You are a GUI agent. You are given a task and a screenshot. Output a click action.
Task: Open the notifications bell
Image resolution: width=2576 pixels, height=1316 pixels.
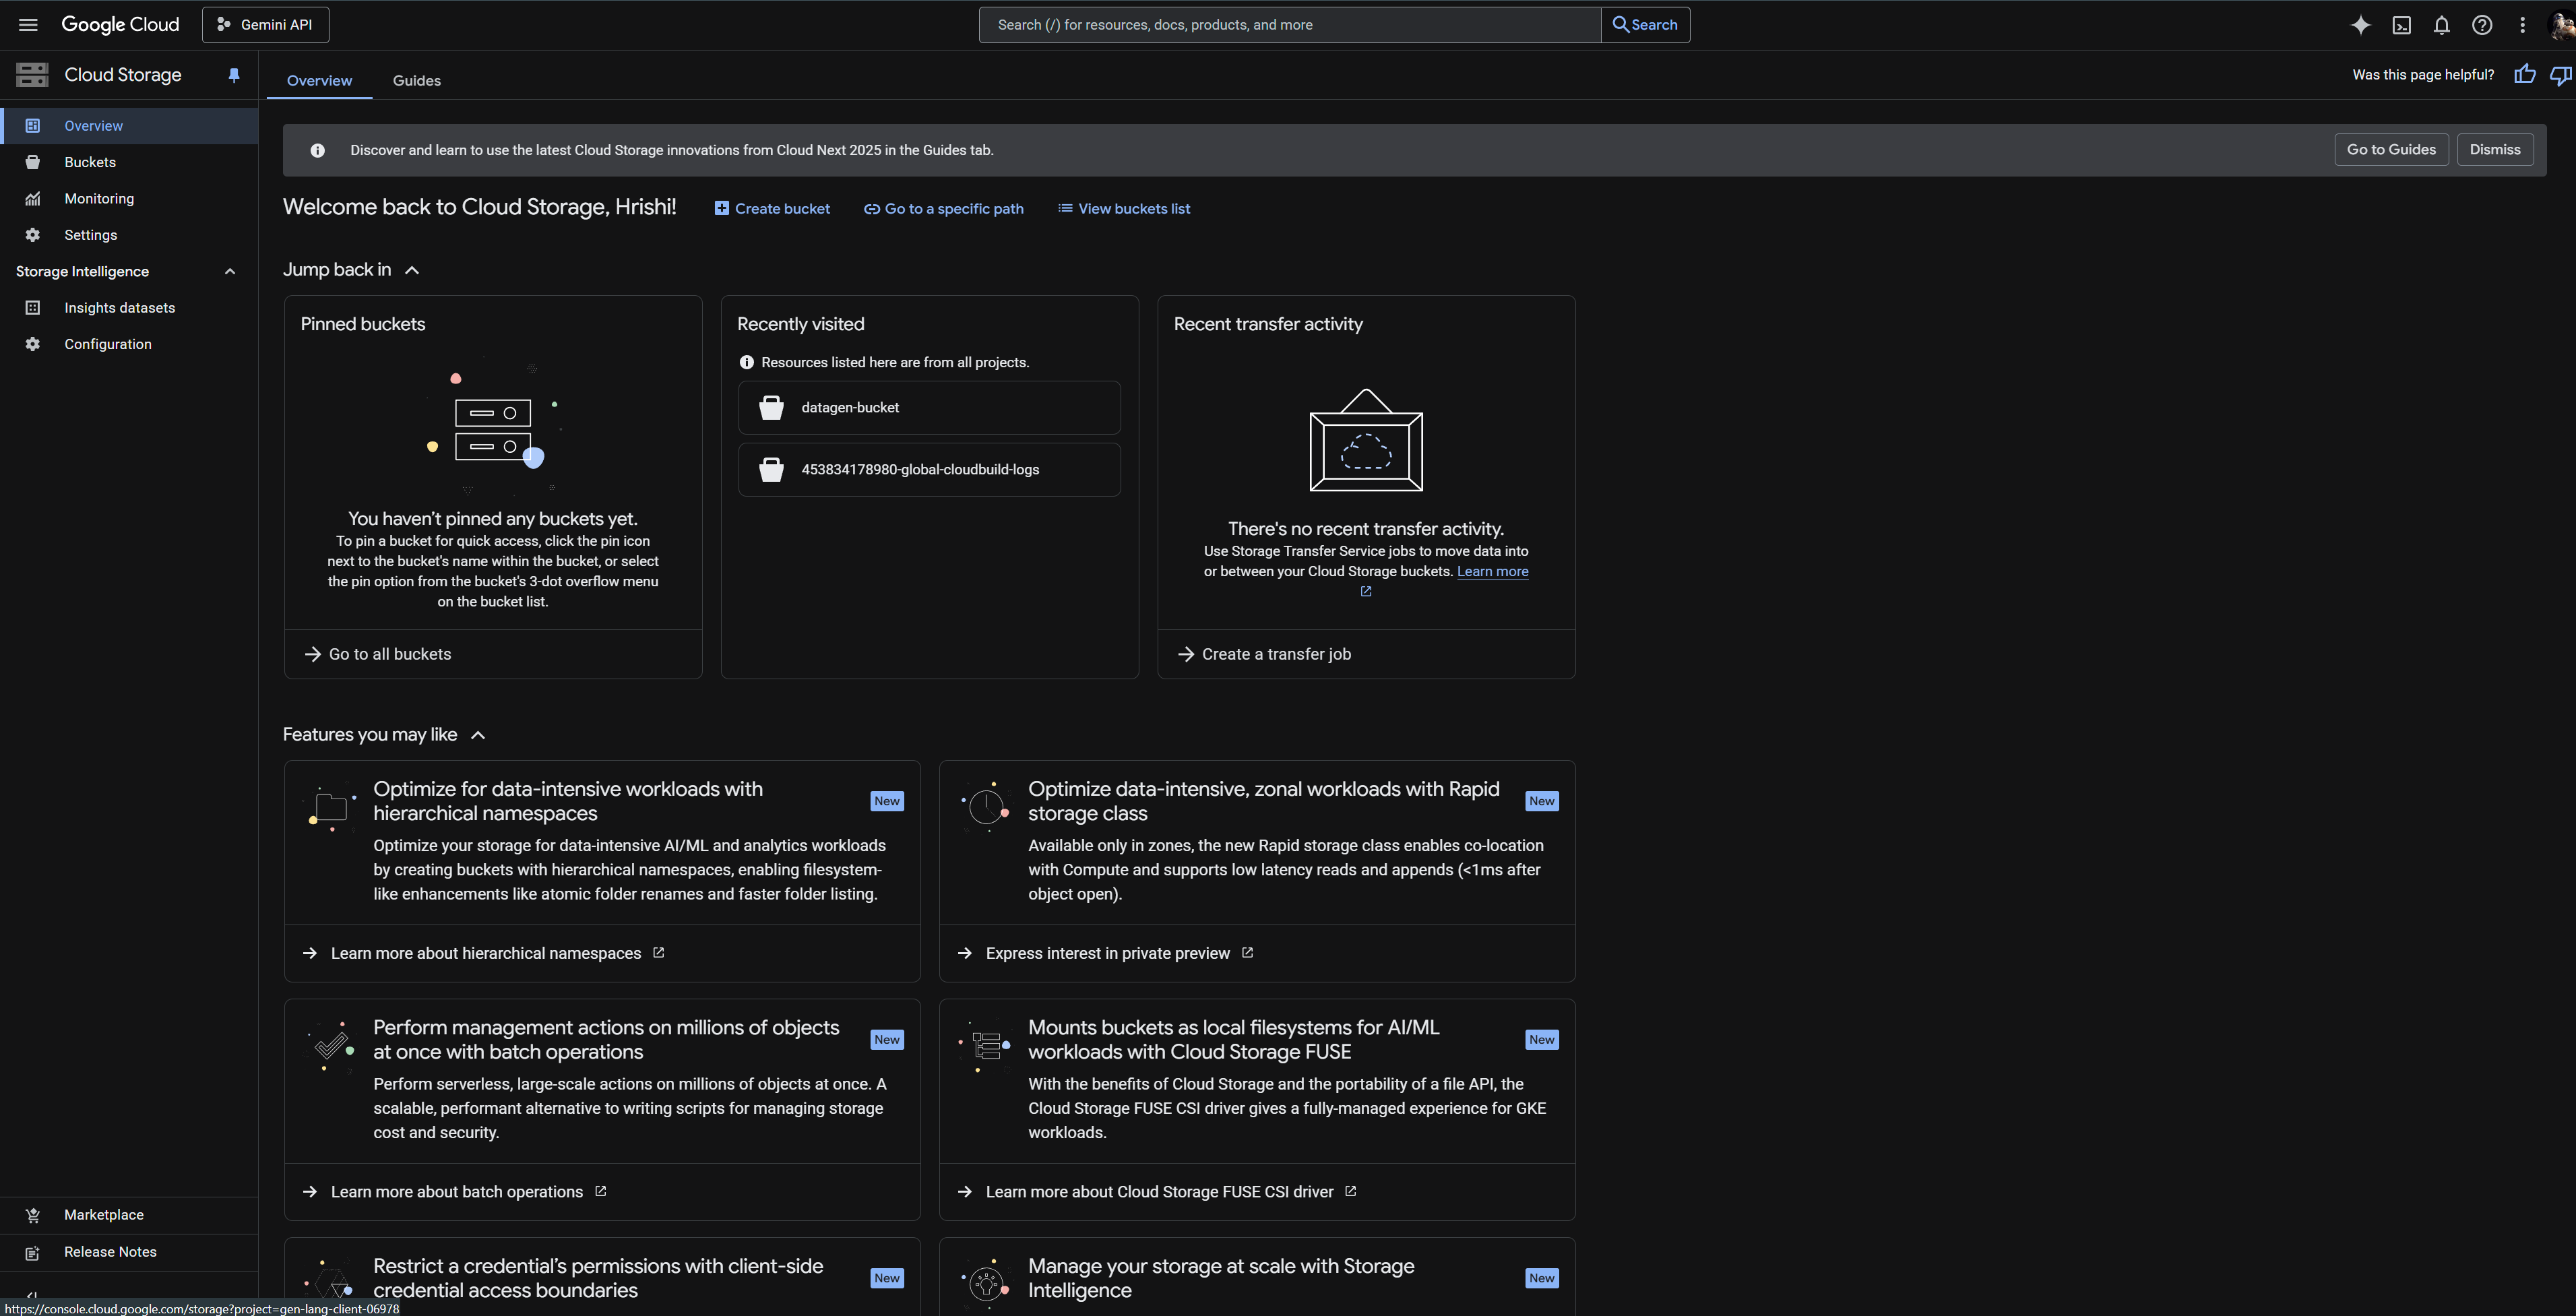tap(2441, 25)
